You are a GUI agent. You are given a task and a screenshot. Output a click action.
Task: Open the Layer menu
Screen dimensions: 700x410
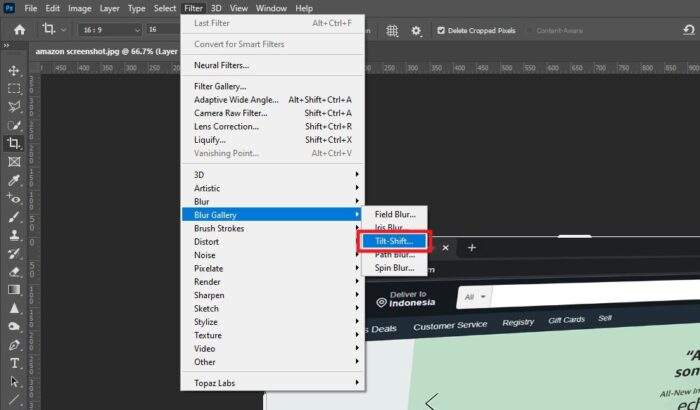coord(109,8)
